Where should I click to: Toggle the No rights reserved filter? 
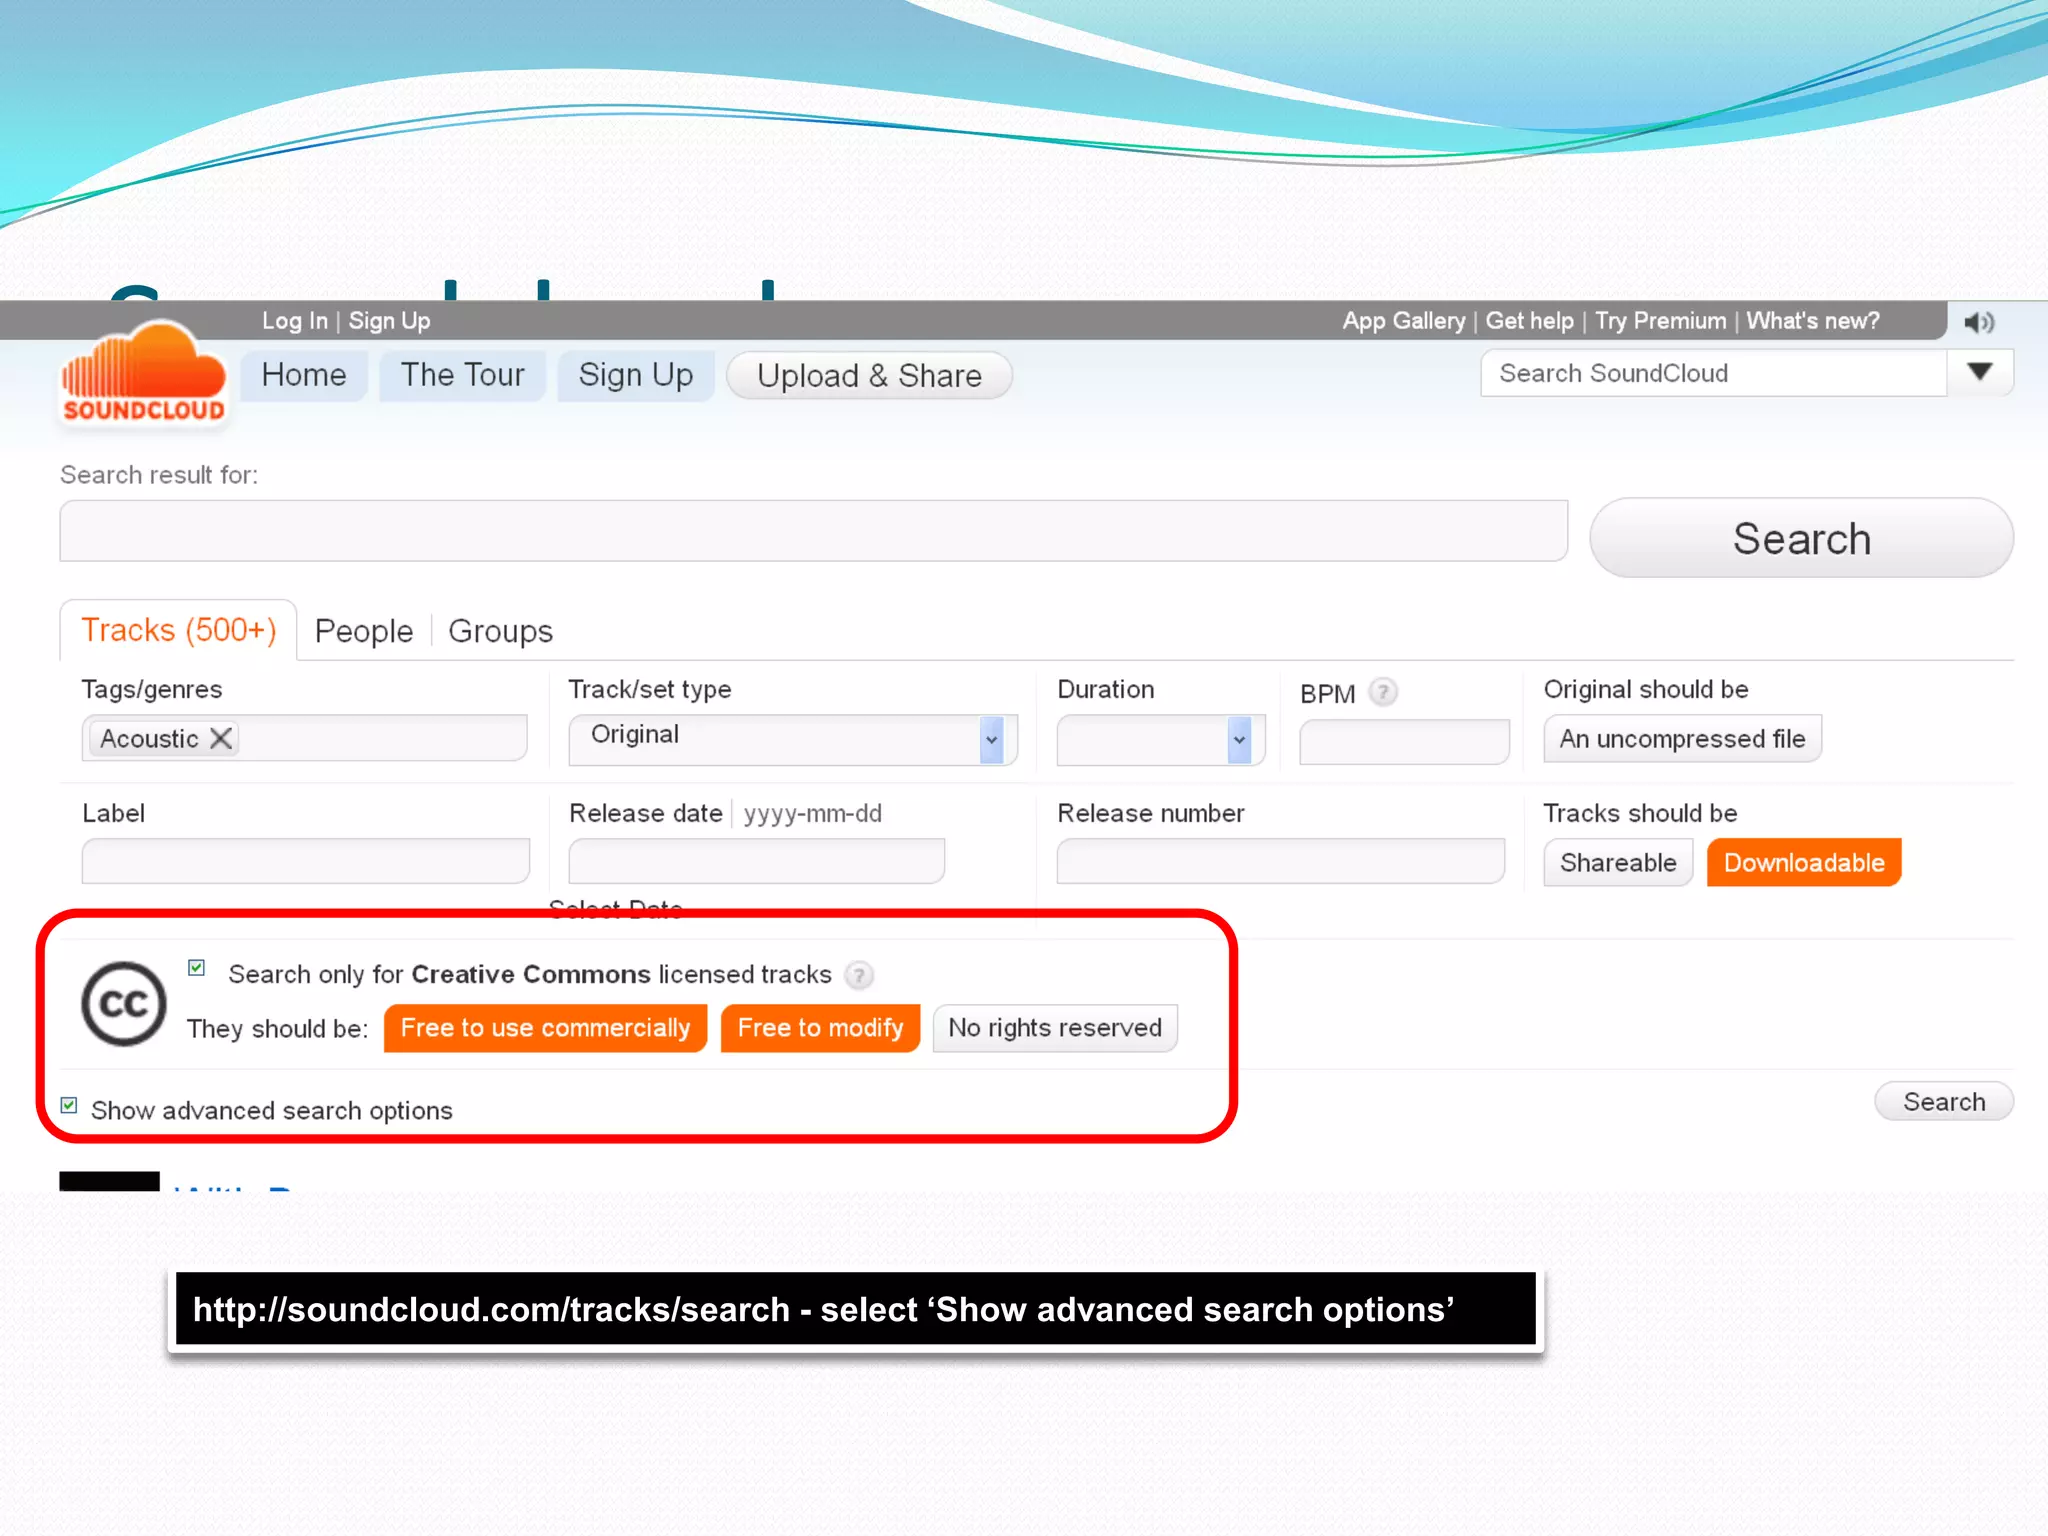click(1055, 1028)
